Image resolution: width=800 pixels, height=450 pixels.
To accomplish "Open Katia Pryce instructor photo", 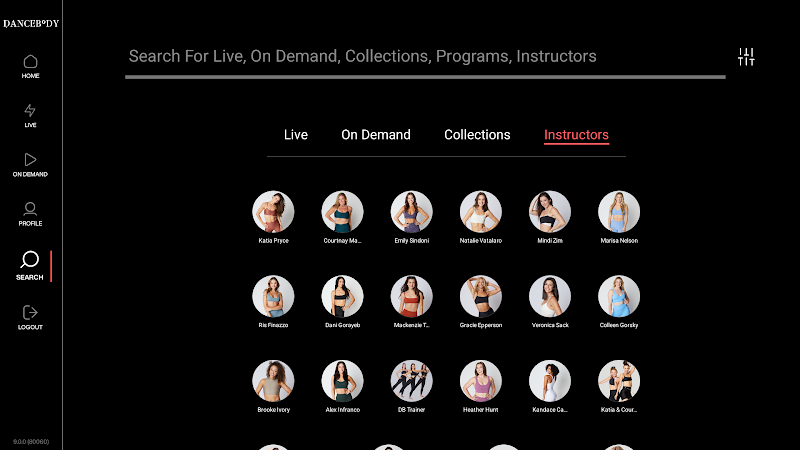I will pos(273,212).
